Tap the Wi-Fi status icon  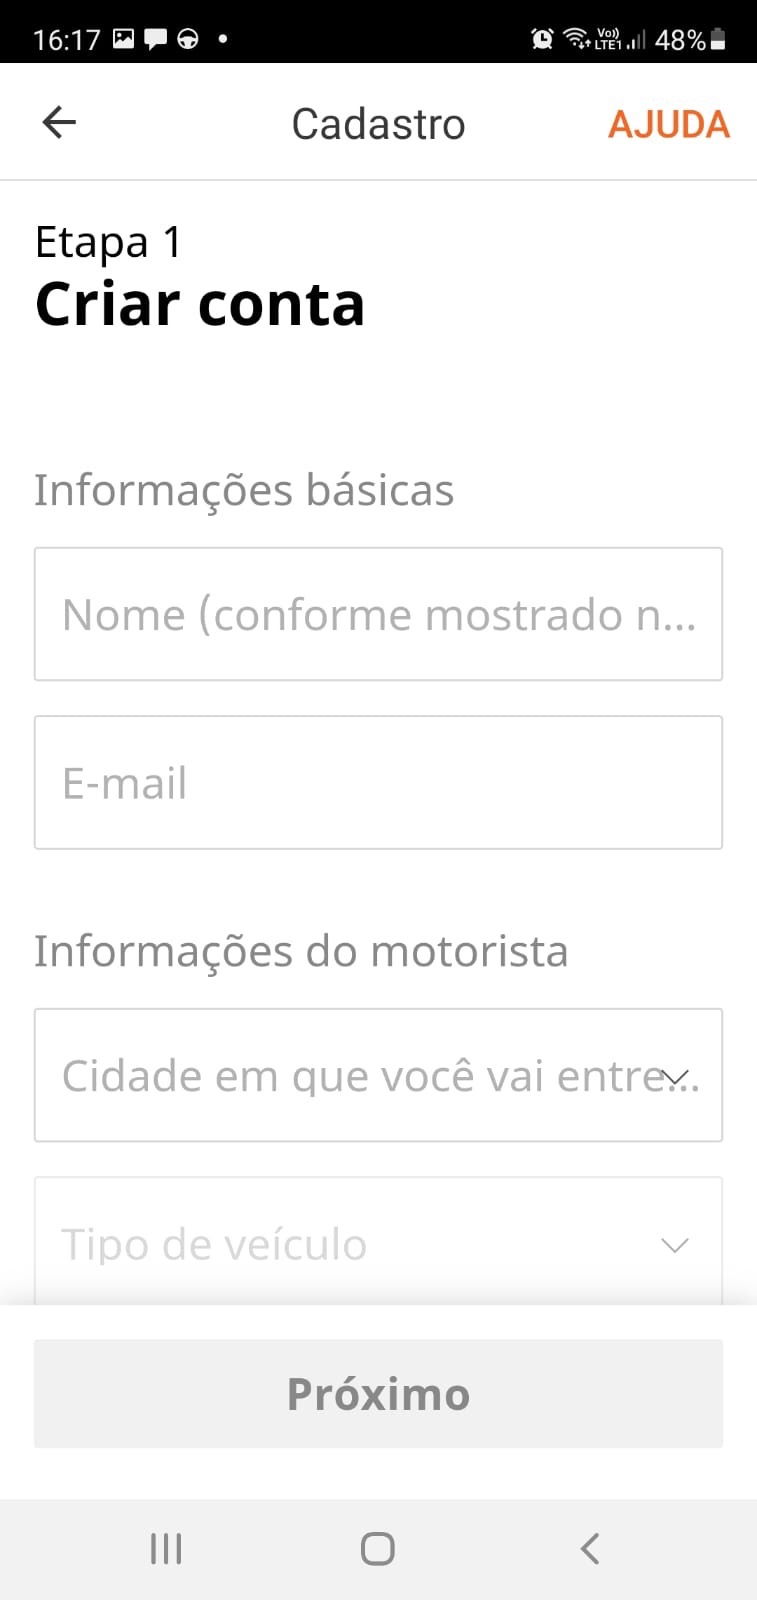point(576,39)
